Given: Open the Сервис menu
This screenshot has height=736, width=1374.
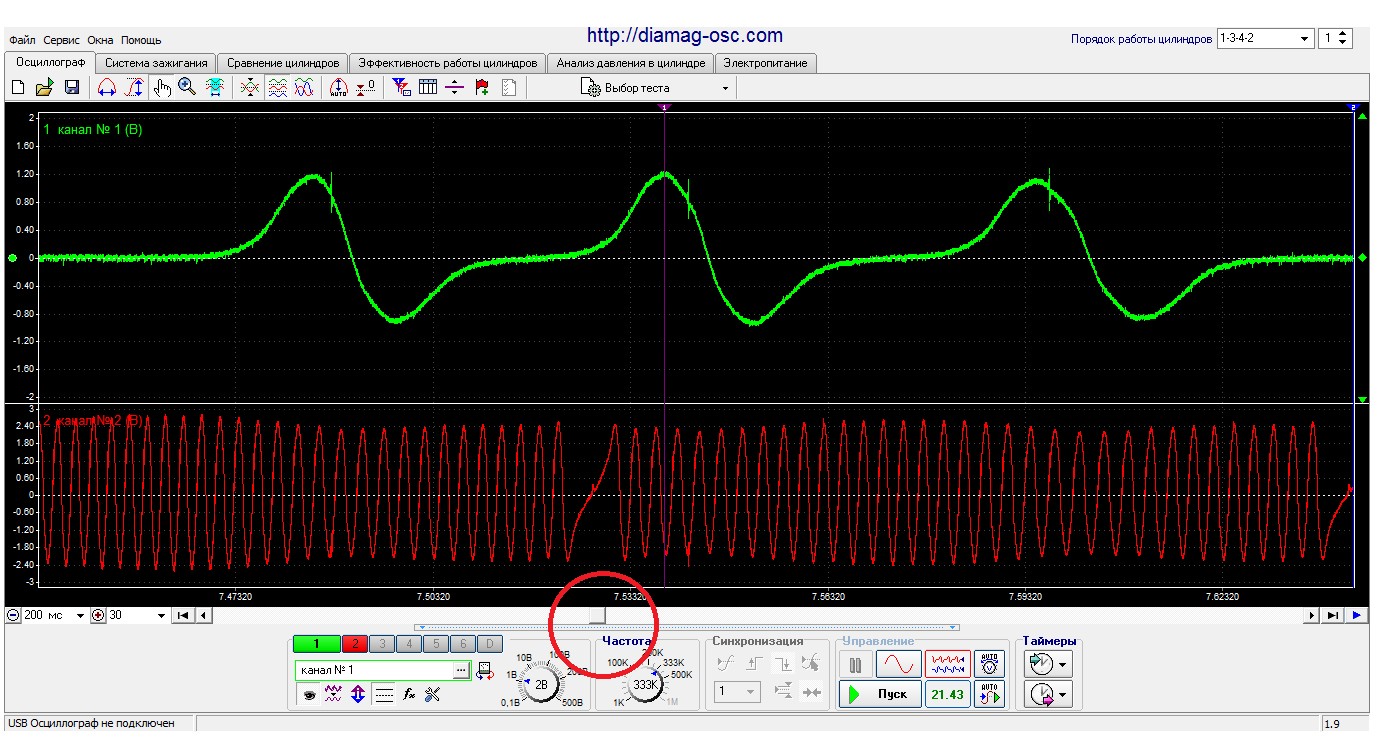Looking at the screenshot, I should pos(62,40).
